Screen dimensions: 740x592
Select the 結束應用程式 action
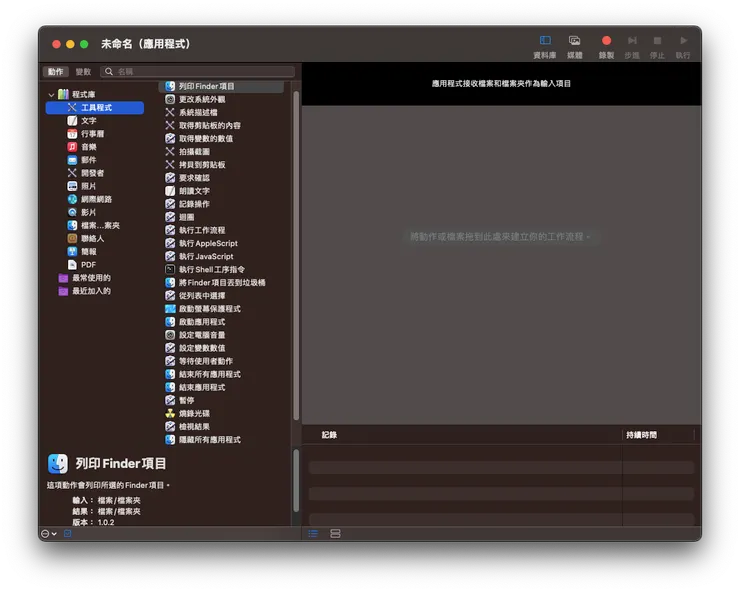195,388
